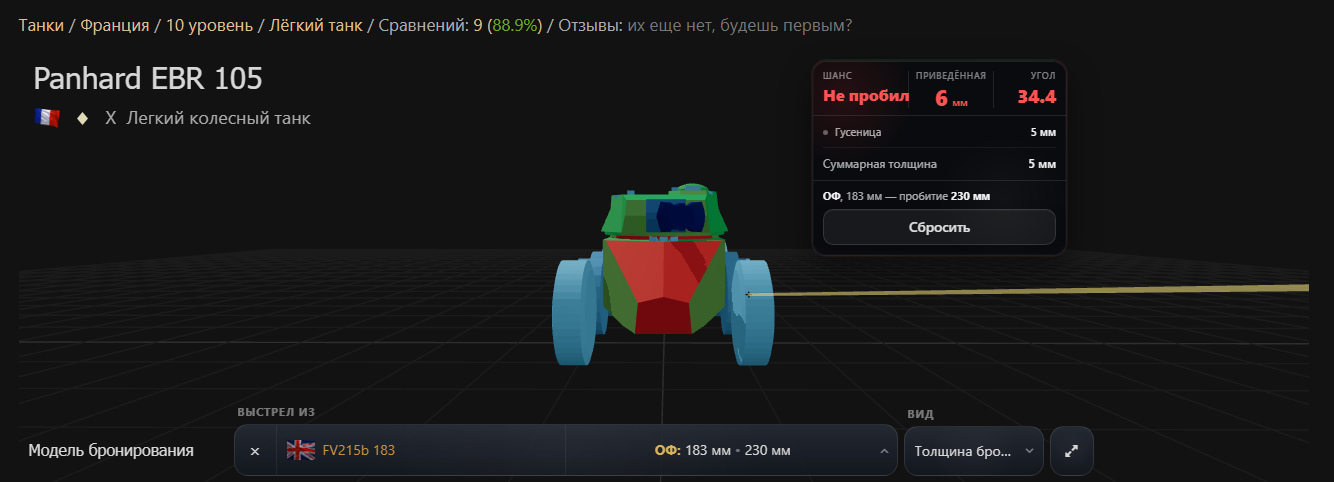Viewport: 1334px width, 482px height.
Task: Open the Танки breadcrumb link
Action: click(x=41, y=25)
